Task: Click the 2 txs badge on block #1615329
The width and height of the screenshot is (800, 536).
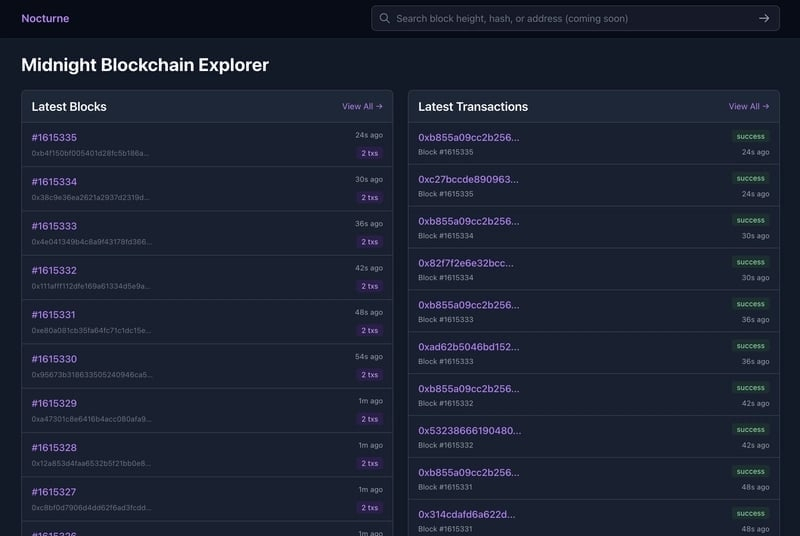Action: coord(370,419)
